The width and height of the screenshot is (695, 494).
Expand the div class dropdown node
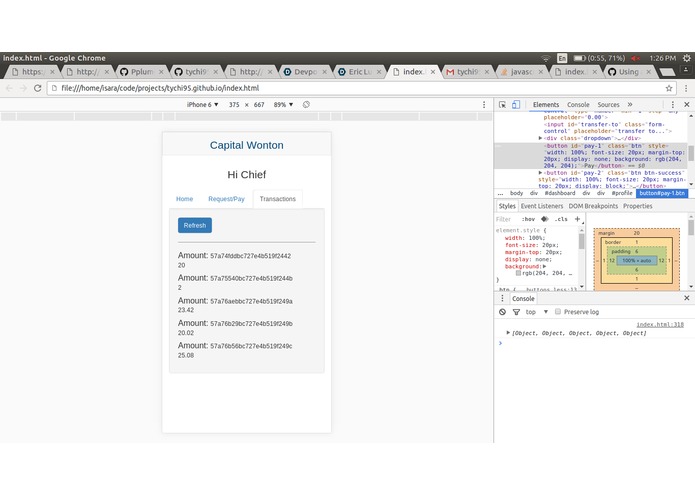tap(540, 138)
